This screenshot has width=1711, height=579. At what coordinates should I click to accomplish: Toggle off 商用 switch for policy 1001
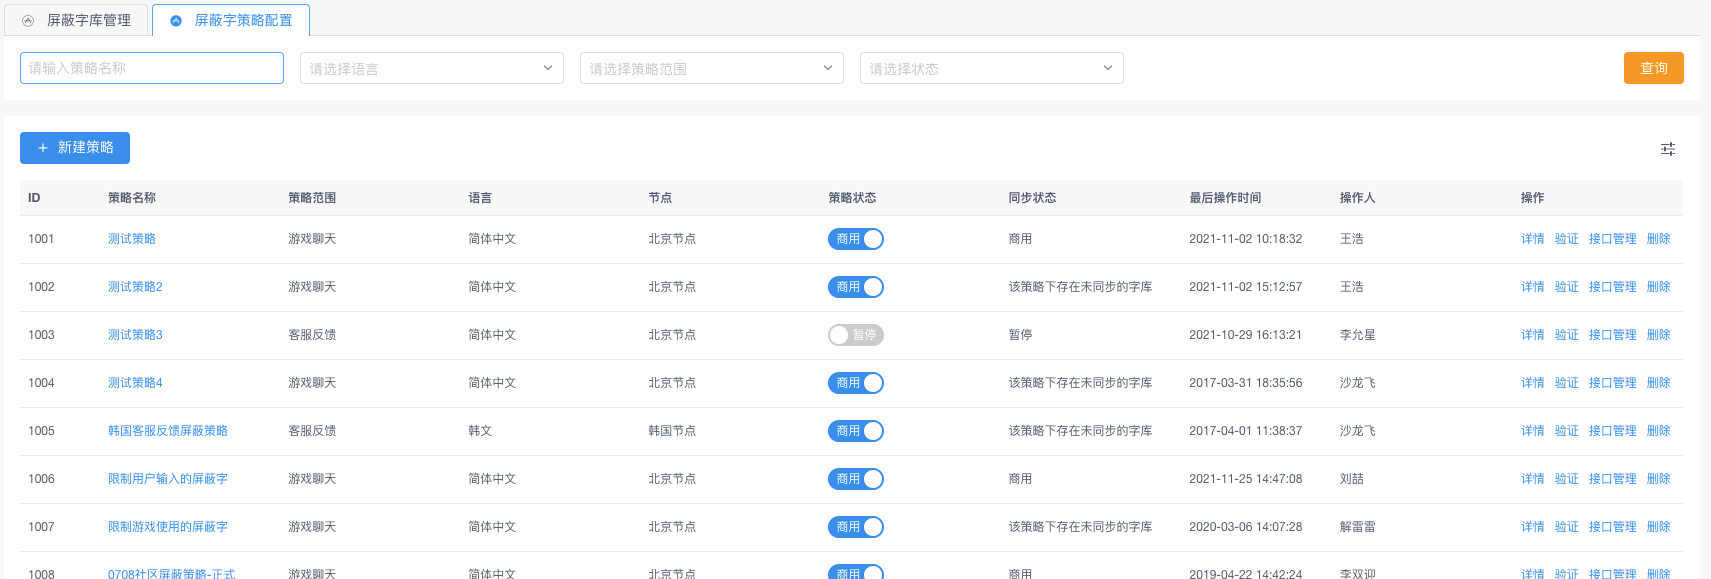[855, 239]
